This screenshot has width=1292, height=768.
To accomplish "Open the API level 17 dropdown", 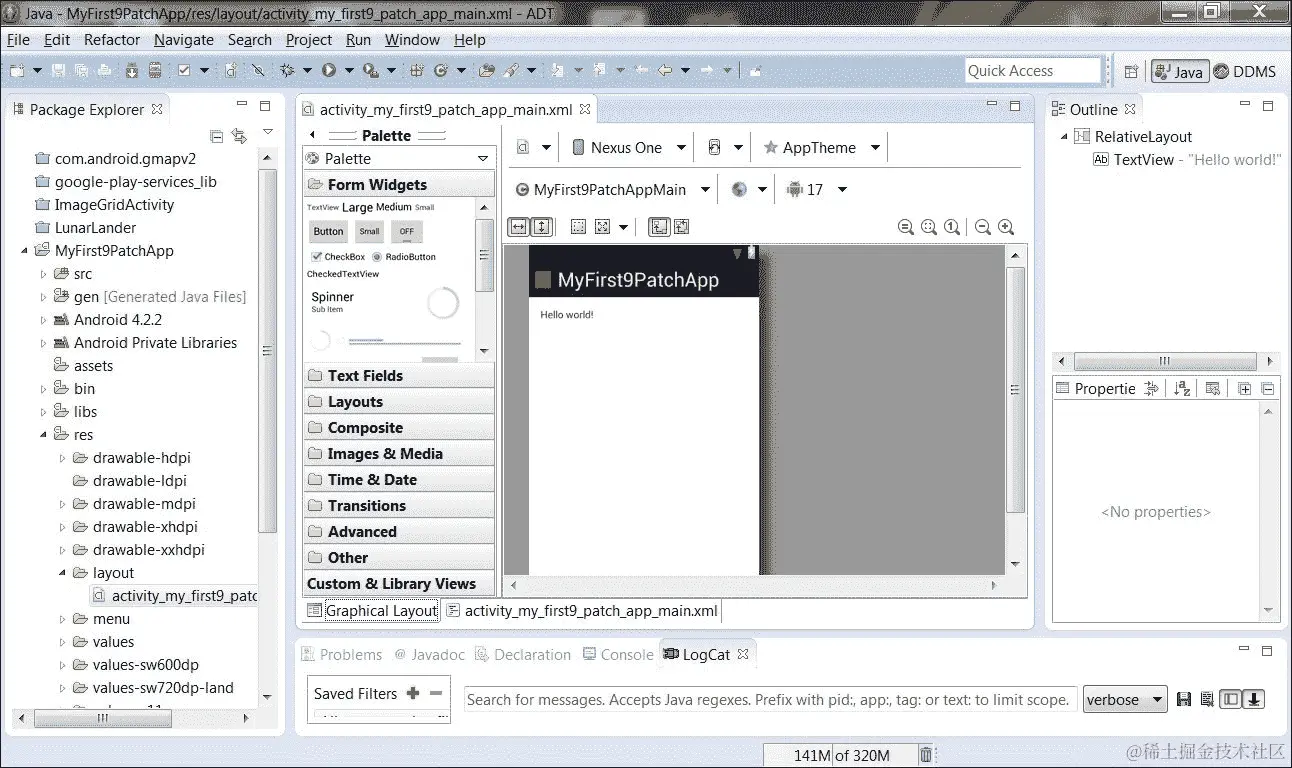I will pos(817,189).
